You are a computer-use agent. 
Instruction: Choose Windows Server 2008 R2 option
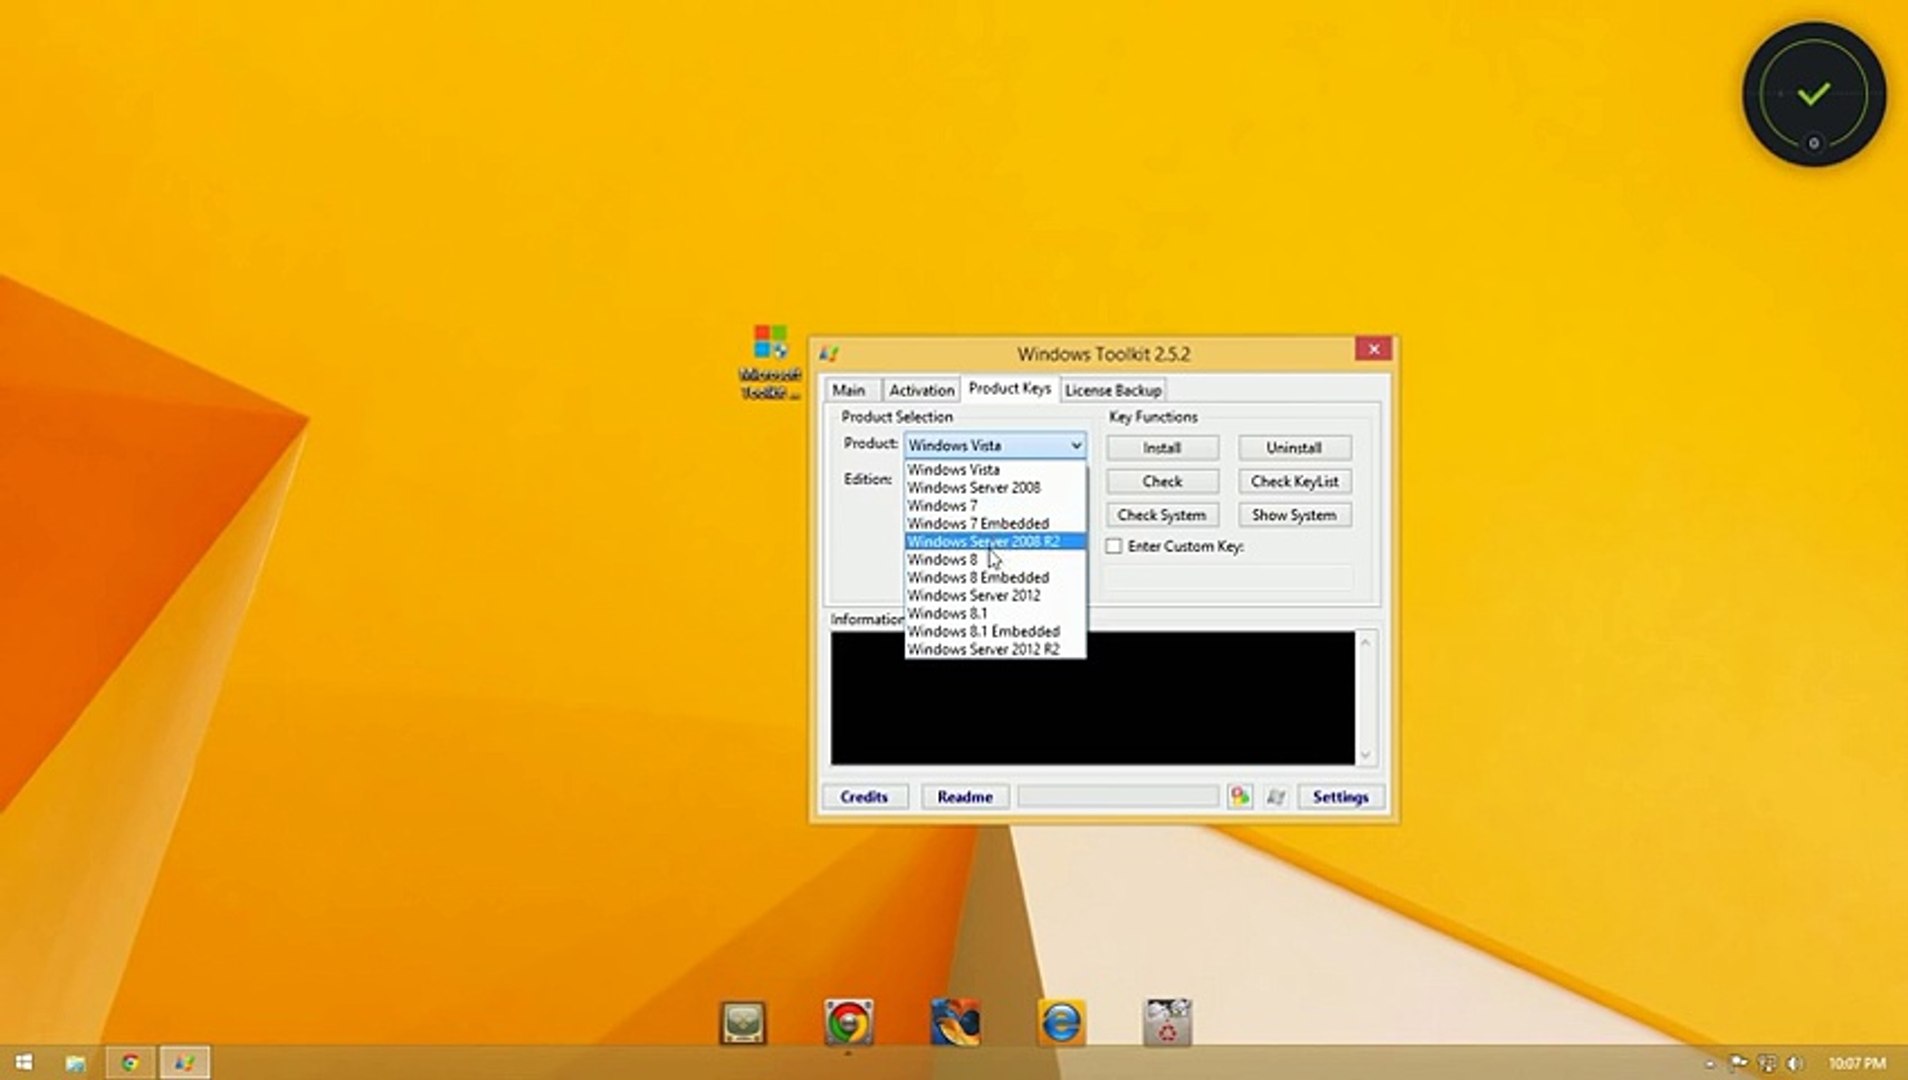pyautogui.click(x=995, y=541)
